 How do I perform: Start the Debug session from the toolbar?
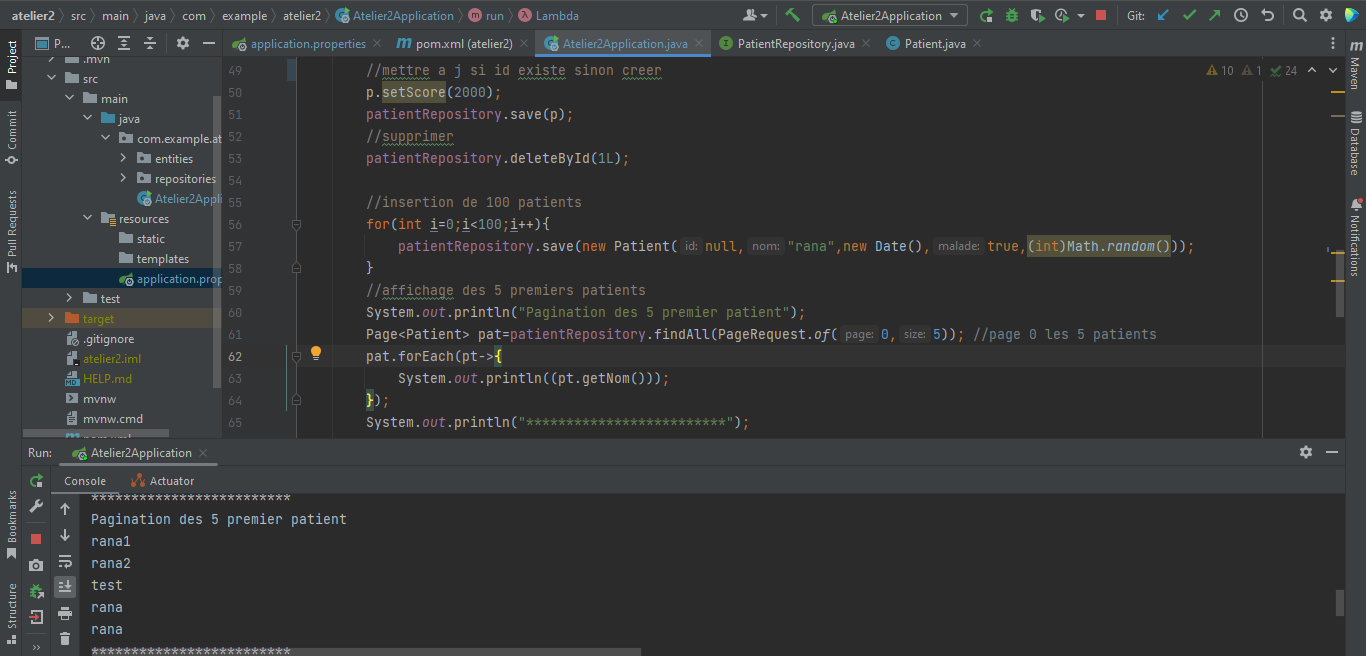(1014, 15)
